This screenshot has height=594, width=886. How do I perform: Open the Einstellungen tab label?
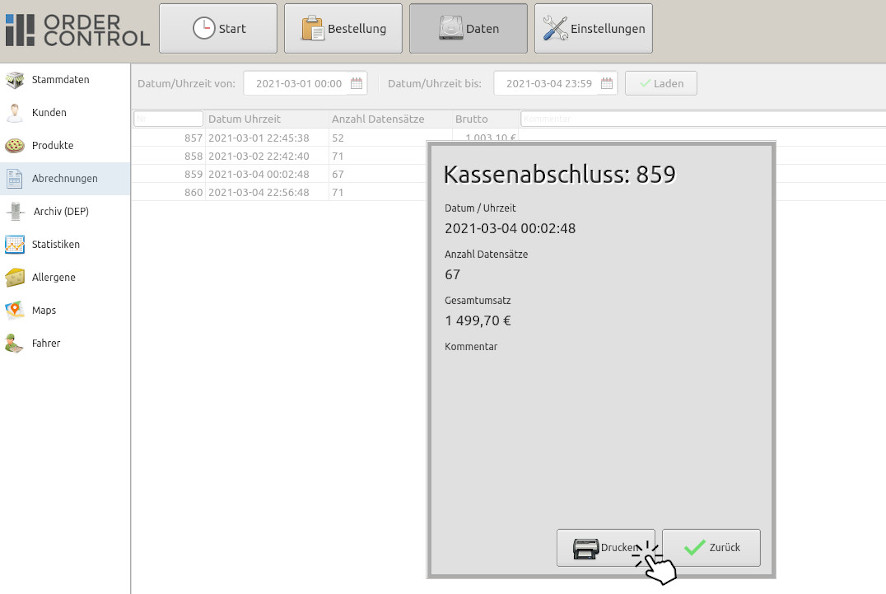[607, 29]
